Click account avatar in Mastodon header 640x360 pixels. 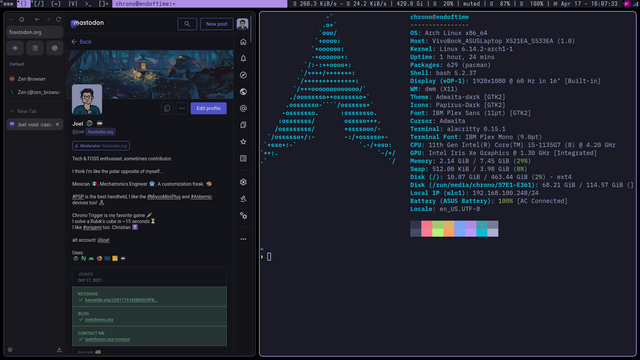coord(242,24)
